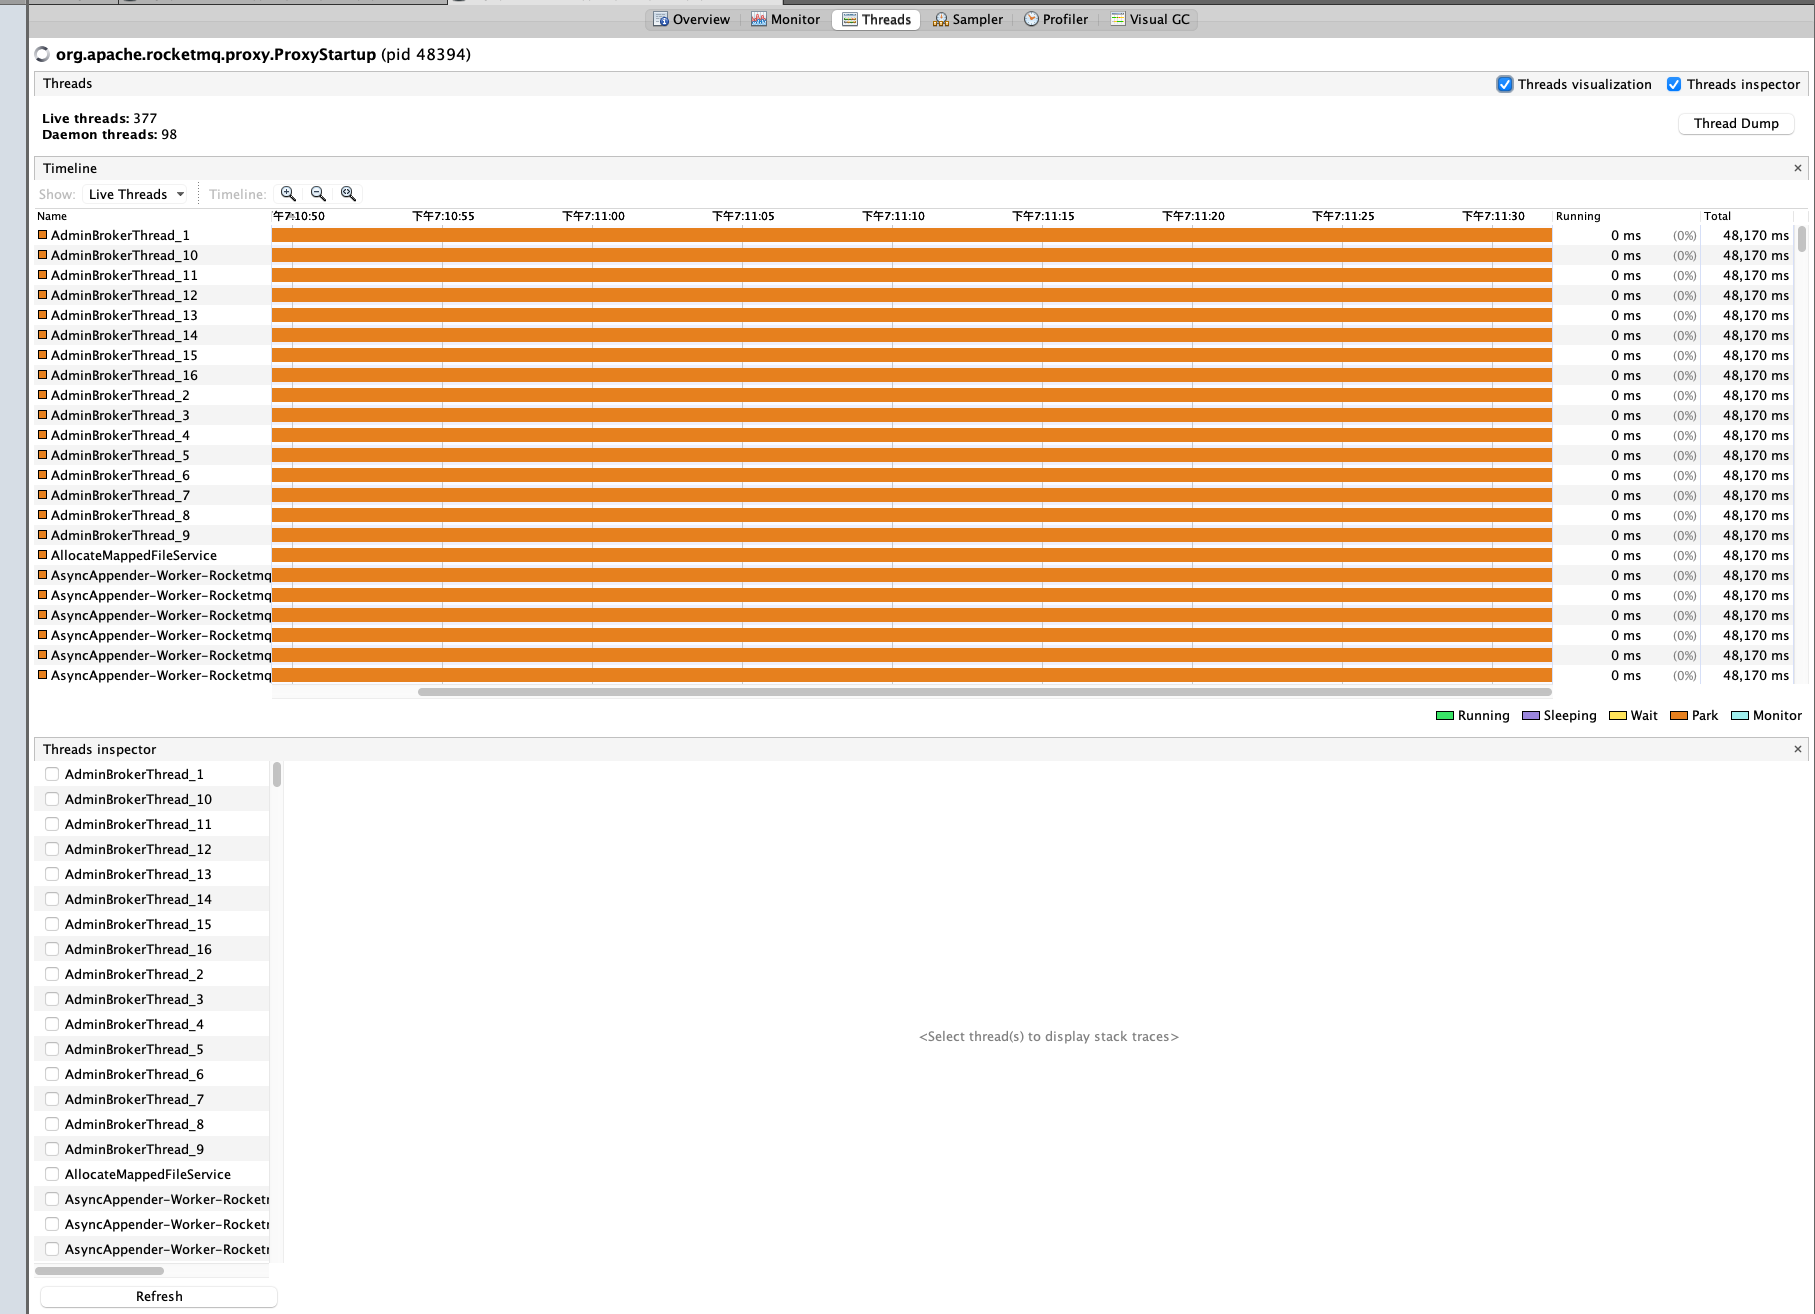
Task: Switch to the Monitor tab
Action: [785, 19]
